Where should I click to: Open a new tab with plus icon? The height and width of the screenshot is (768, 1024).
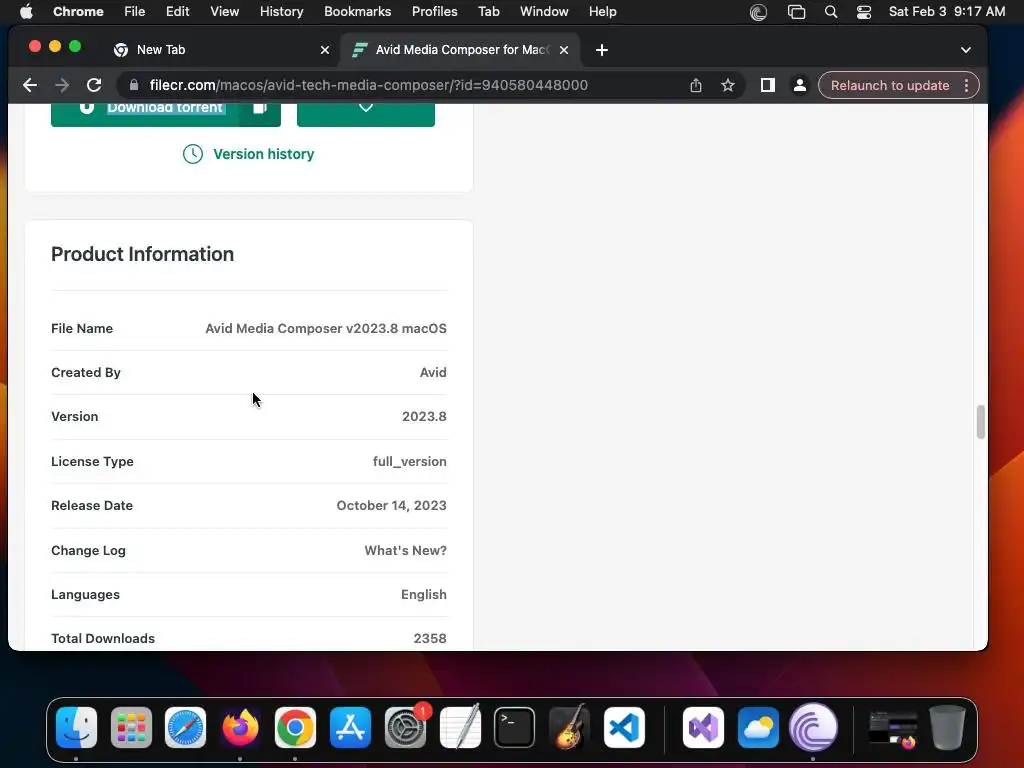tap(601, 50)
